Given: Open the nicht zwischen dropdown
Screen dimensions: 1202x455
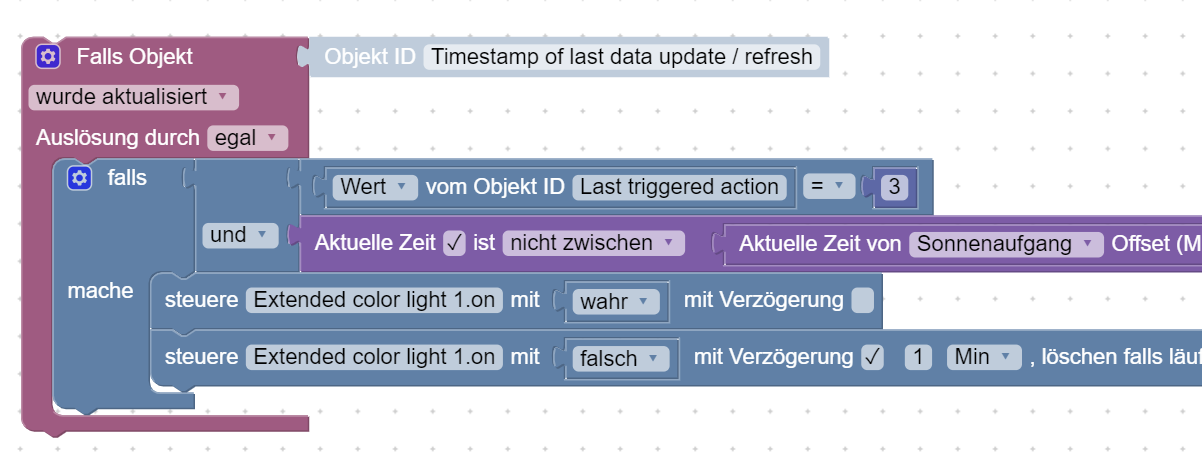Looking at the screenshot, I should [593, 243].
